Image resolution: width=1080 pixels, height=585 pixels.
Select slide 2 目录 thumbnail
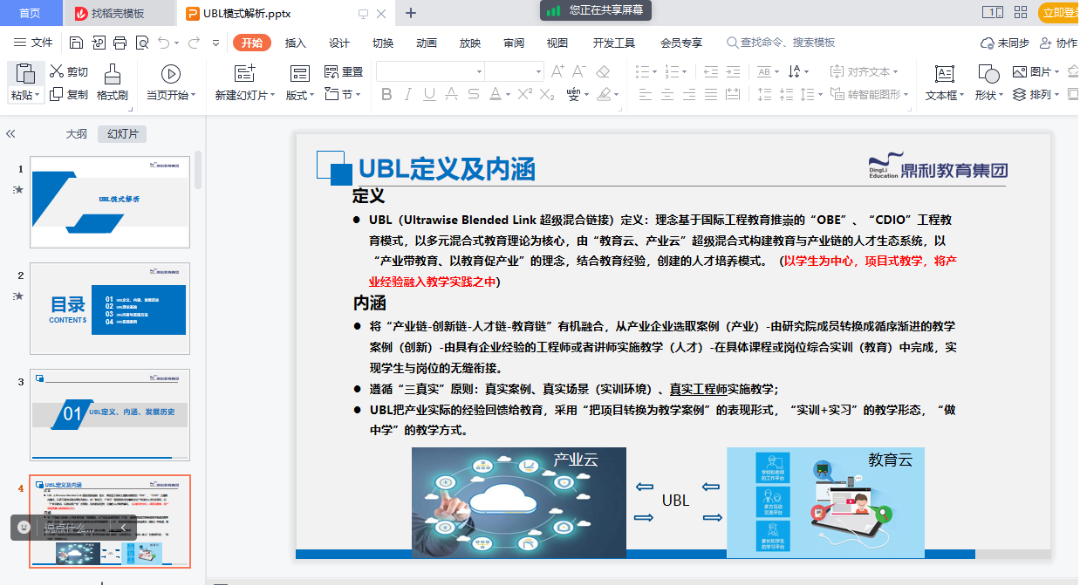pyautogui.click(x=110, y=308)
